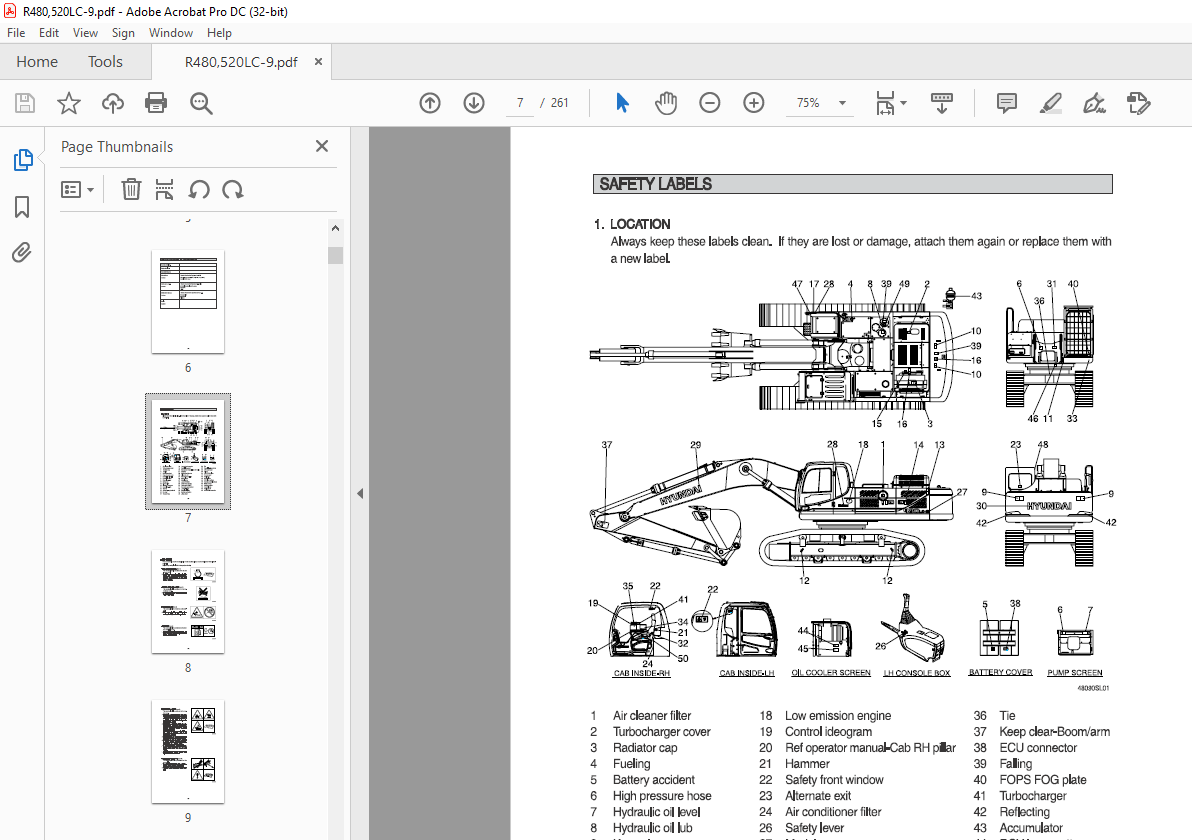This screenshot has height=840, width=1192.
Task: Click thumbnail scrollbar up arrow
Action: (x=335, y=228)
